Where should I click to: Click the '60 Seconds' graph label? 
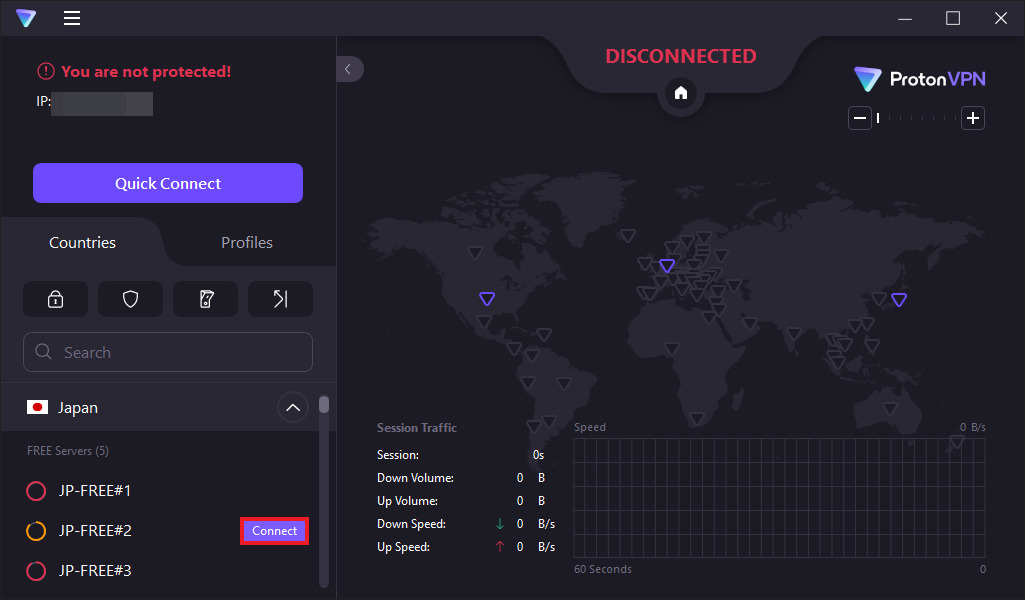point(603,569)
